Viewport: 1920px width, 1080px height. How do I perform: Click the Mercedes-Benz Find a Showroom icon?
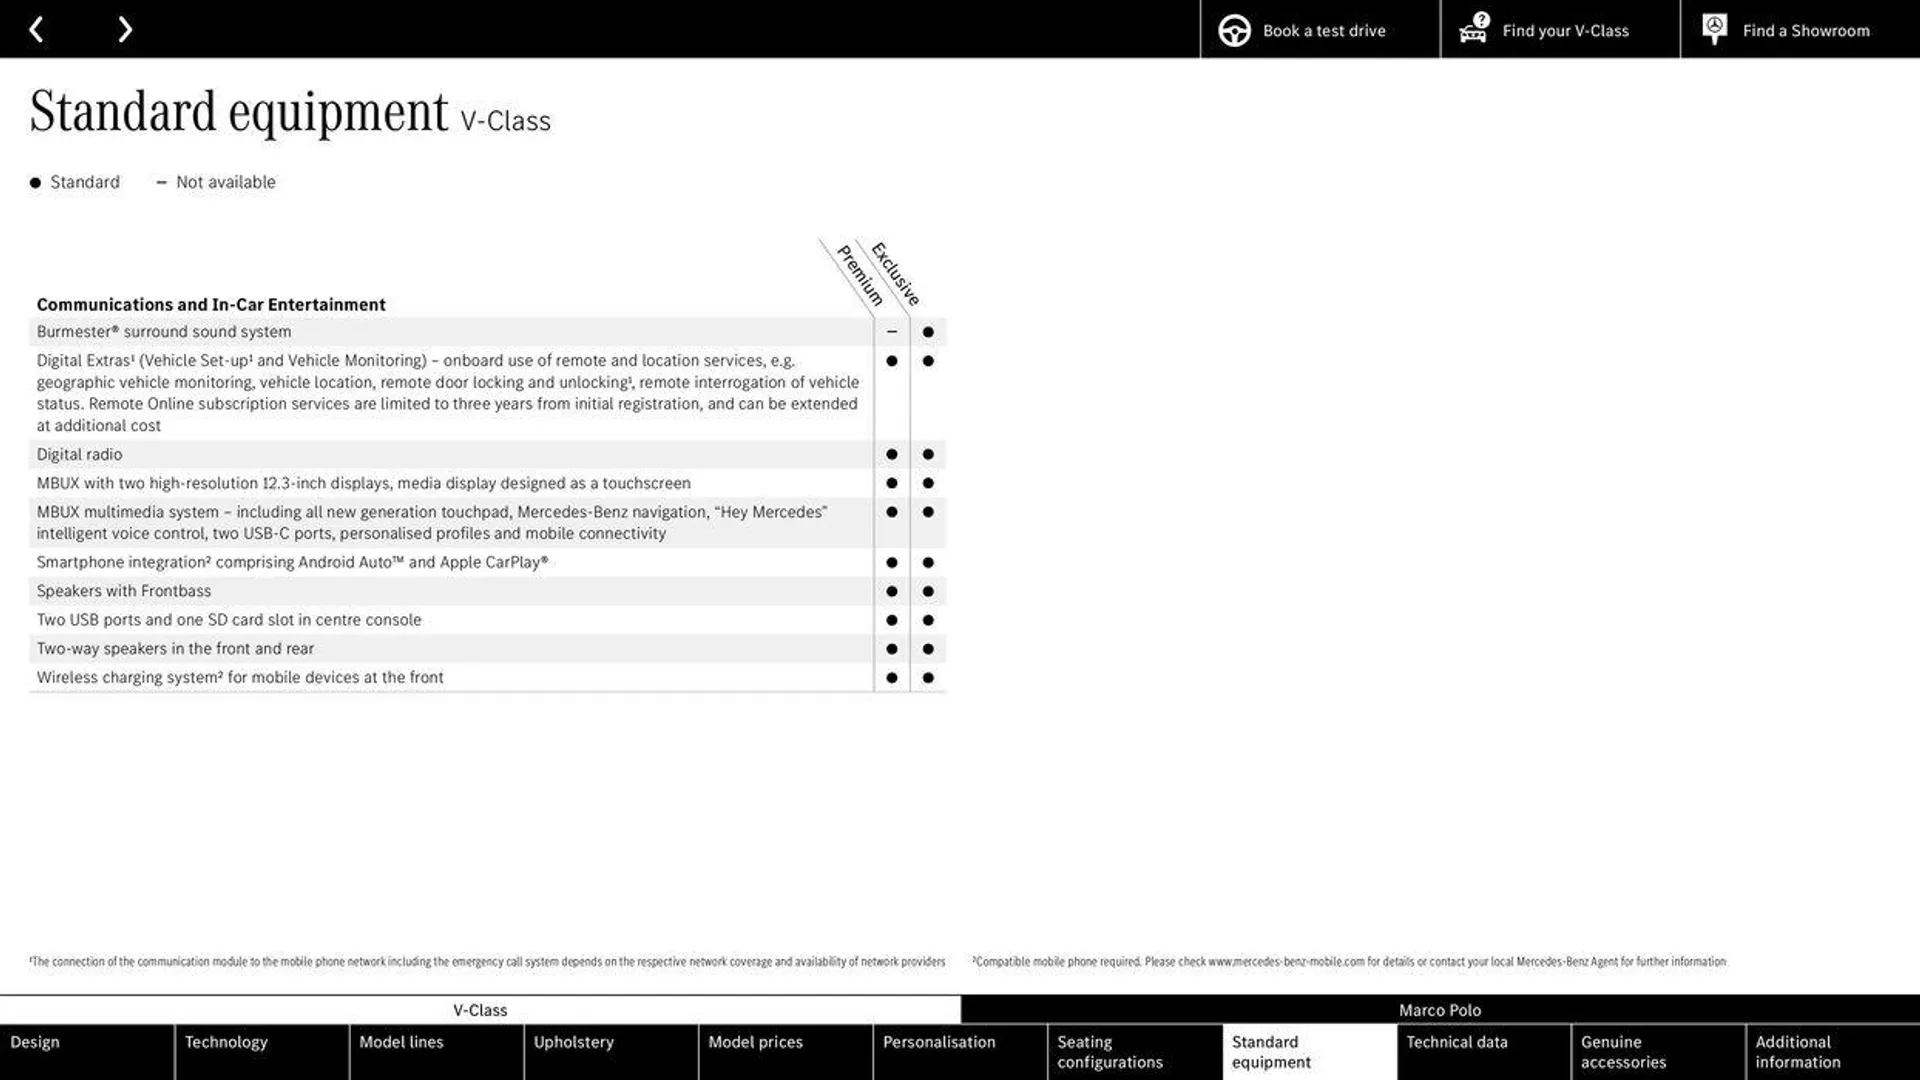point(1716,28)
